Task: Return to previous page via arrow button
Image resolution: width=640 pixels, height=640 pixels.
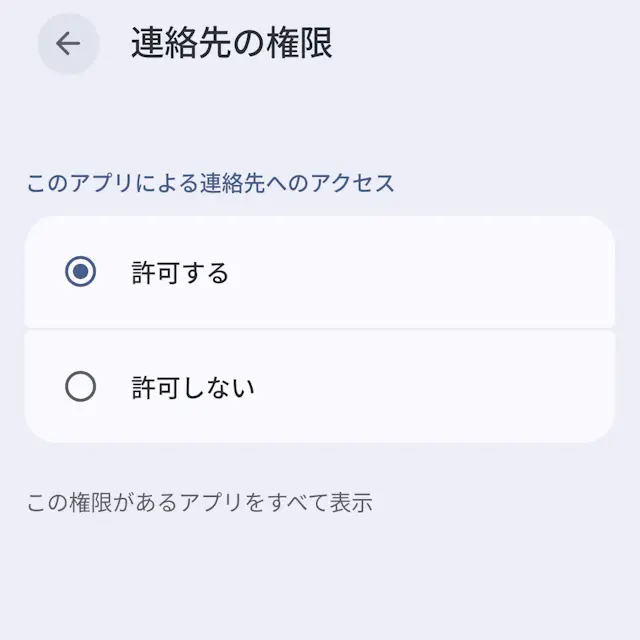Action: [x=68, y=43]
